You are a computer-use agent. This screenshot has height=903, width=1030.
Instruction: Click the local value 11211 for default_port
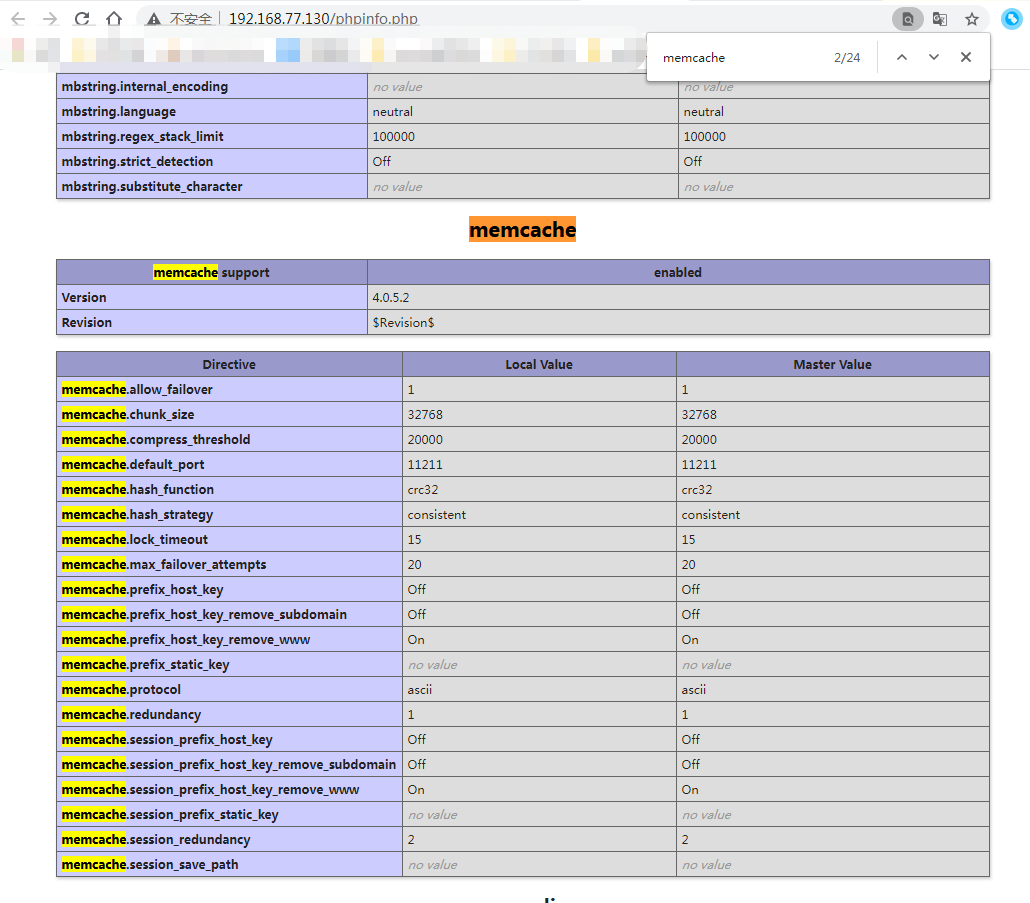click(425, 464)
